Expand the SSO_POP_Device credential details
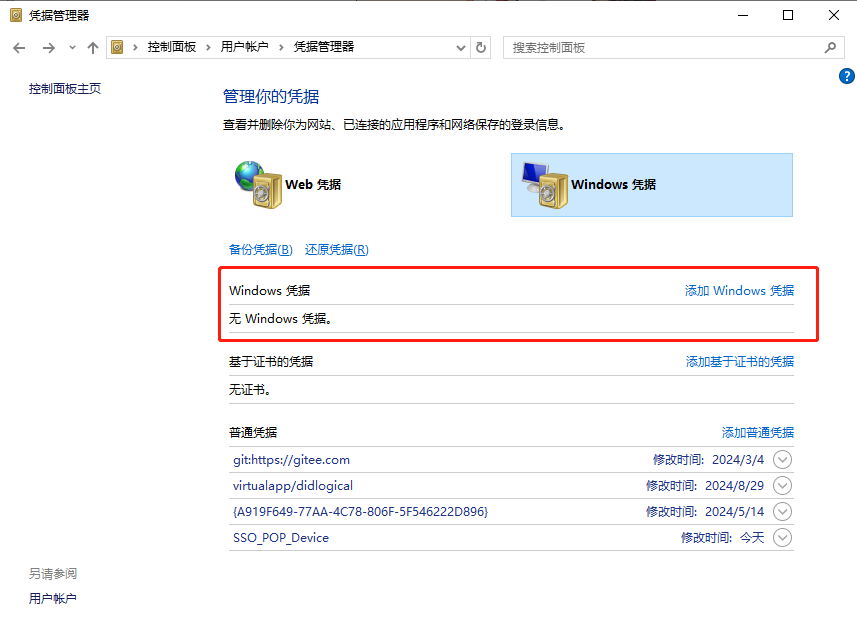857x627 pixels. pos(782,537)
